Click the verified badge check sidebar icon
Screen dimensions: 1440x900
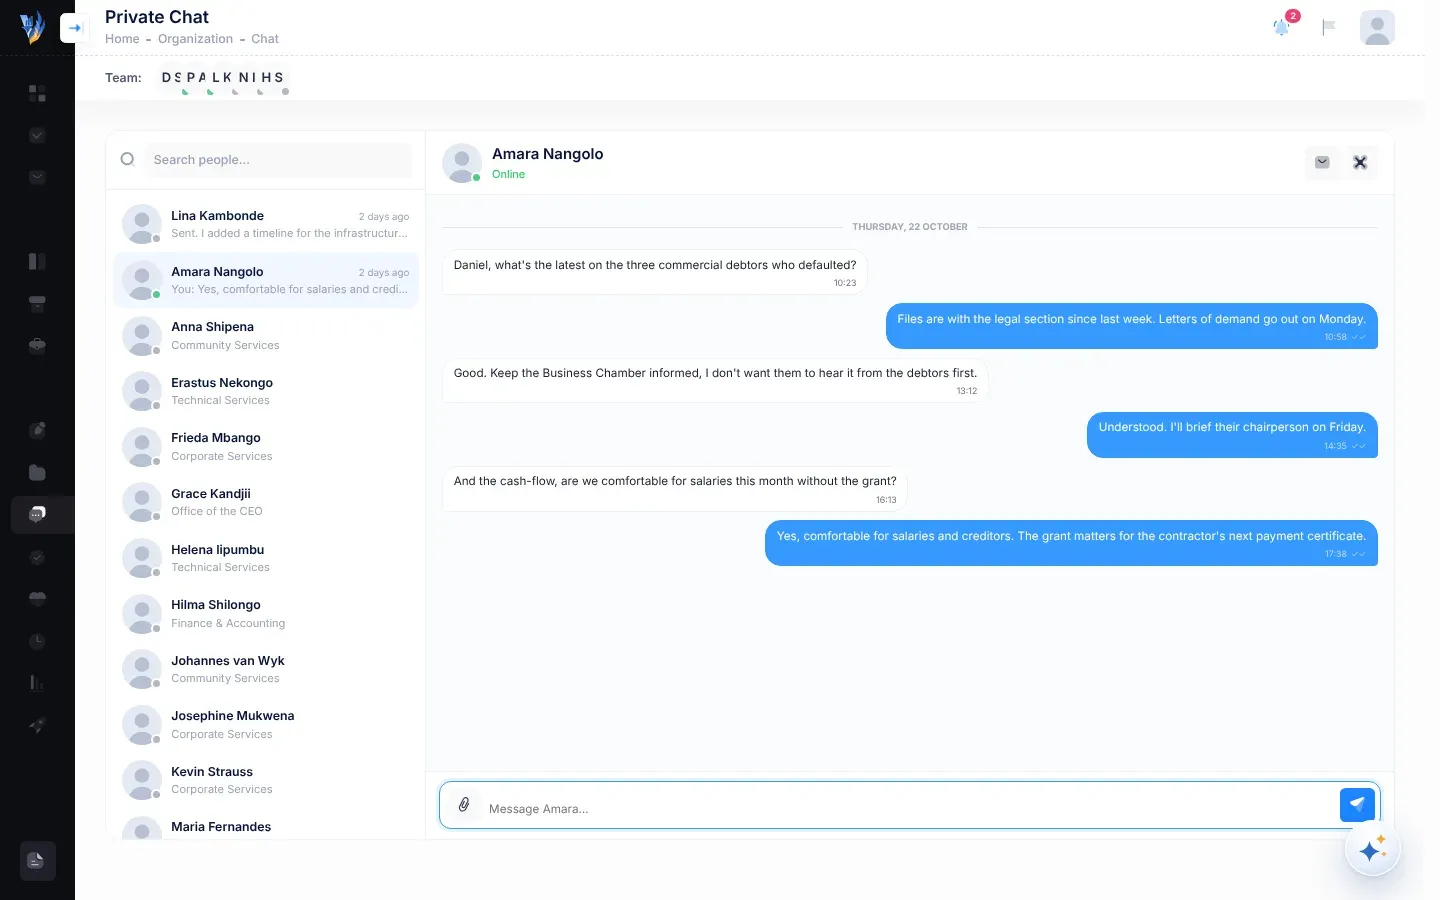coord(37,557)
